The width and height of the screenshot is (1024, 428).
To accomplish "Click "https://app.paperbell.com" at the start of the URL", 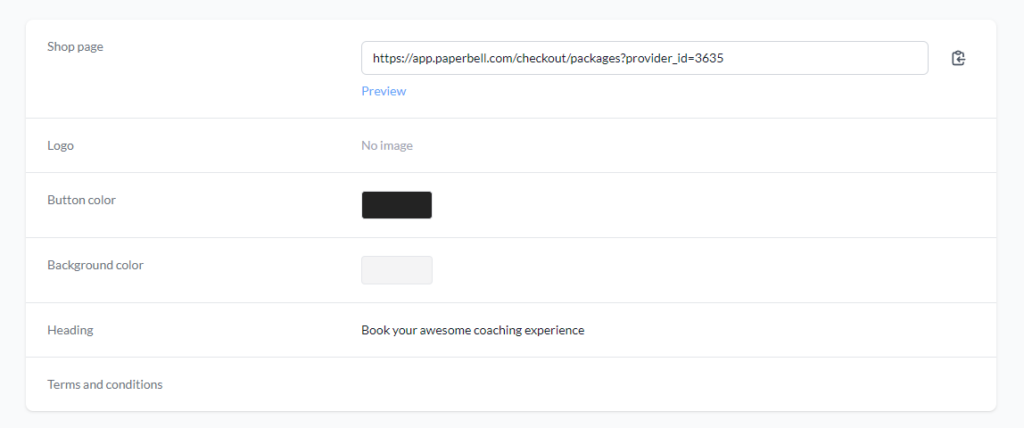I will 436,58.
